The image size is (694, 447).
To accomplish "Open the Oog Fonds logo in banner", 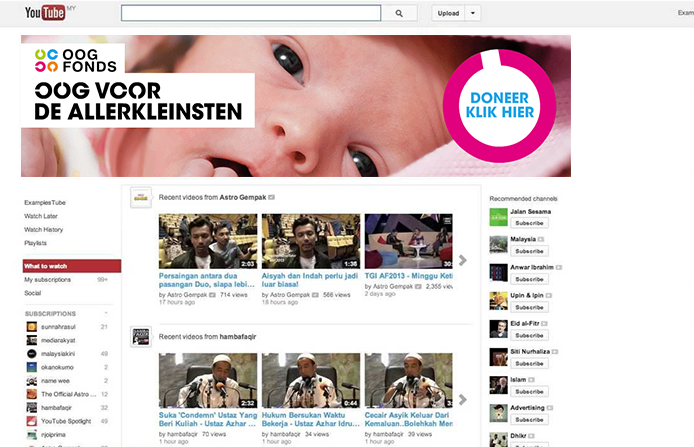I will [75, 60].
